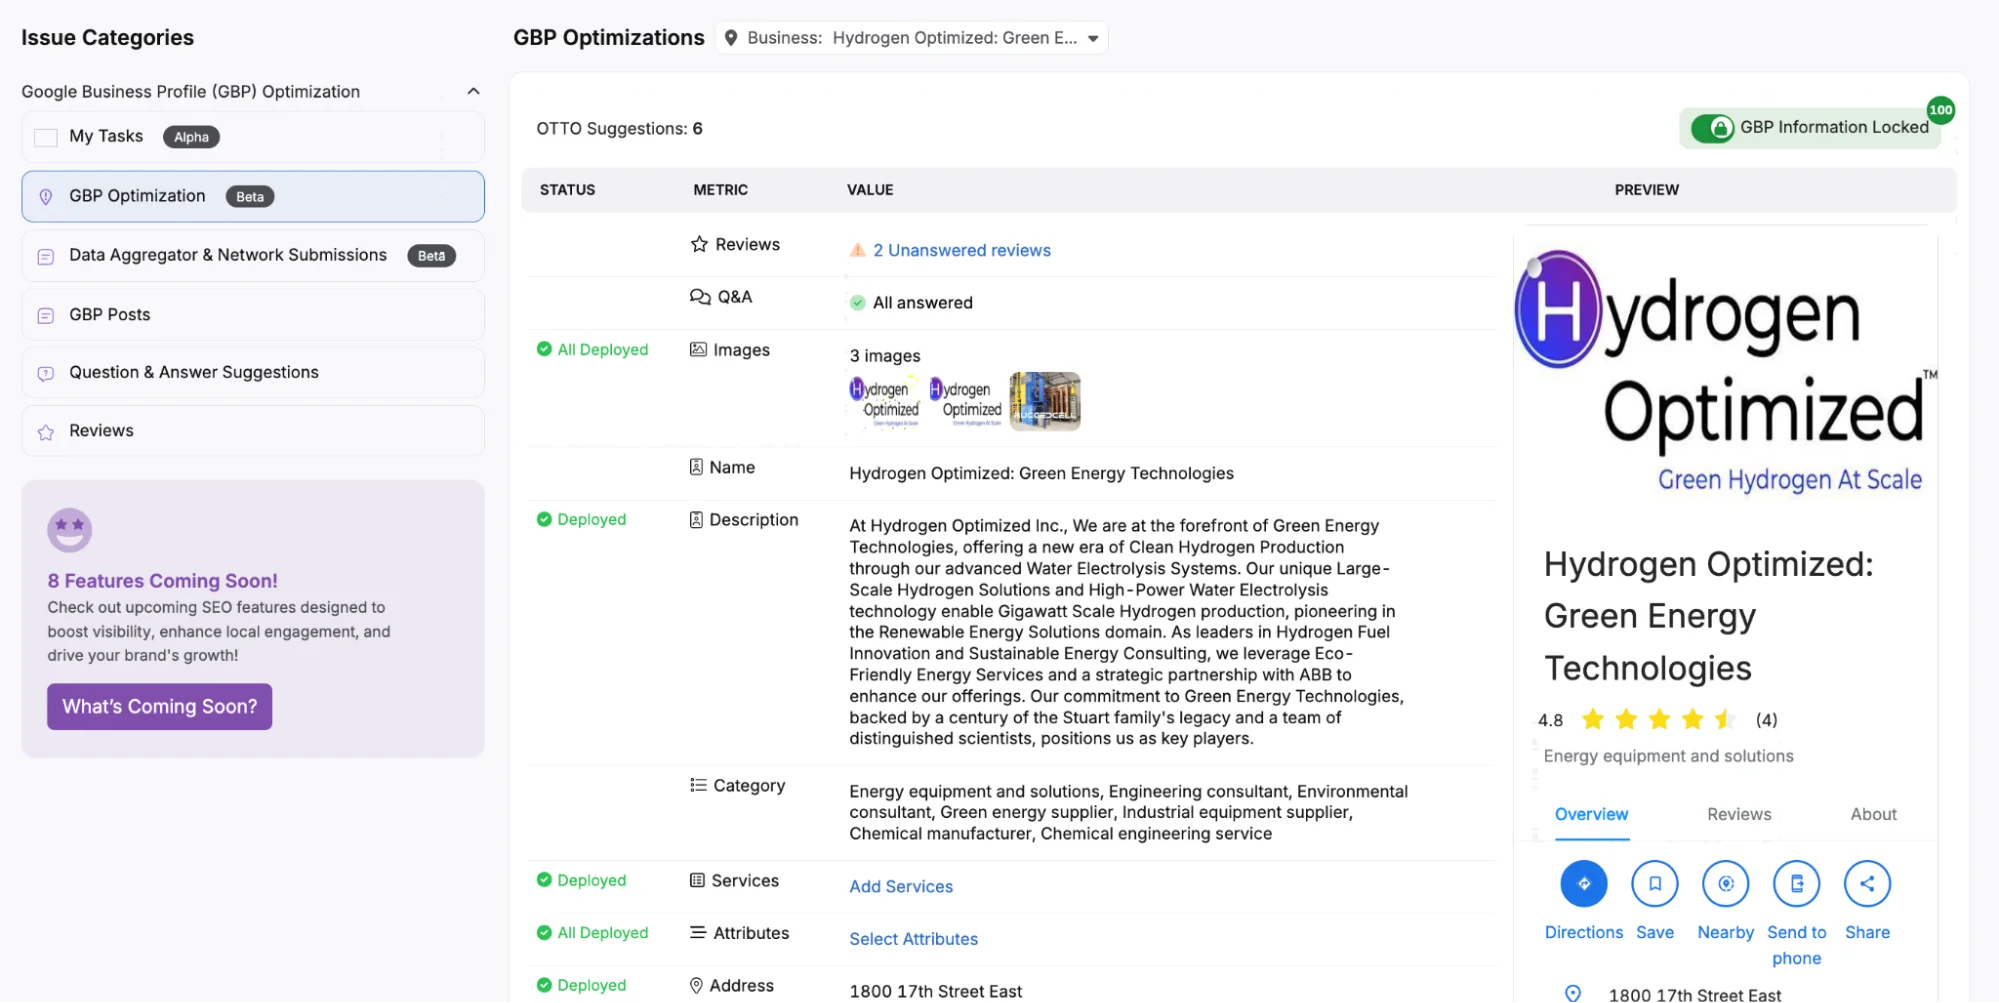
Task: Click the VALUE column header
Action: click(870, 190)
